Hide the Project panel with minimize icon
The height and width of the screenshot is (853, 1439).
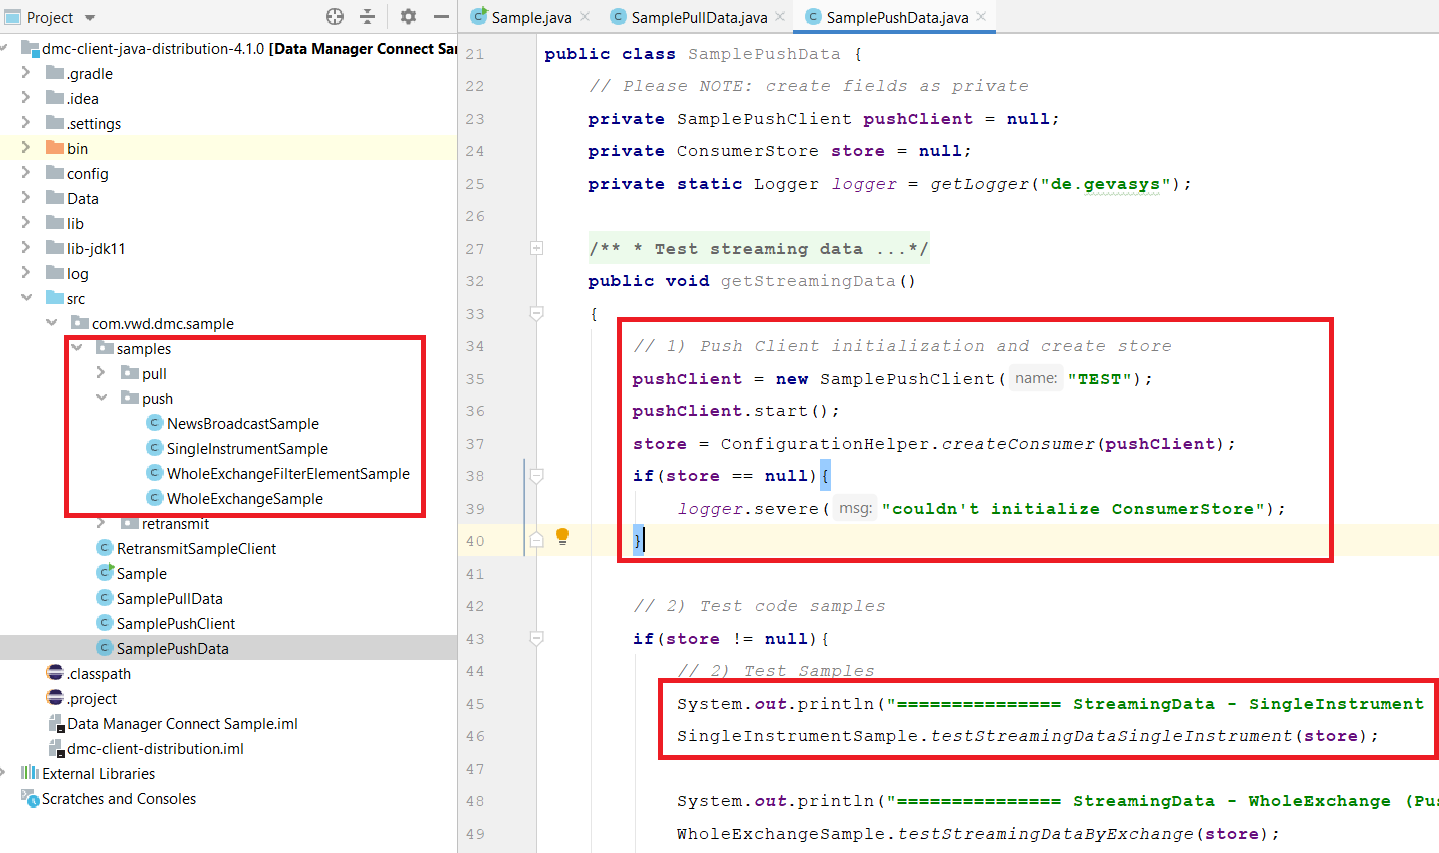441,17
